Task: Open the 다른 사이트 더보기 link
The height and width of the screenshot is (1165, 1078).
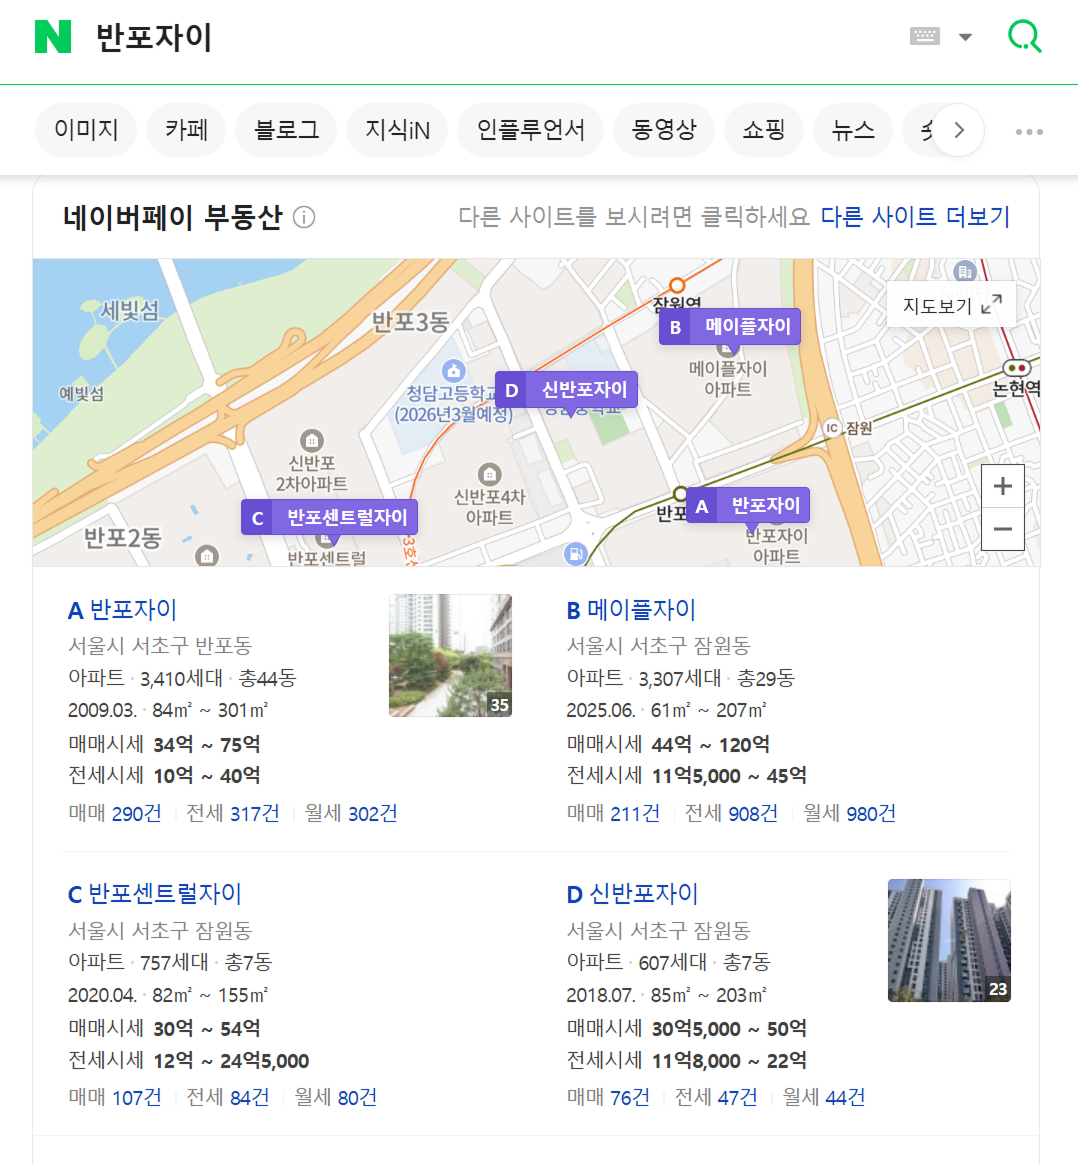Action: (x=915, y=217)
